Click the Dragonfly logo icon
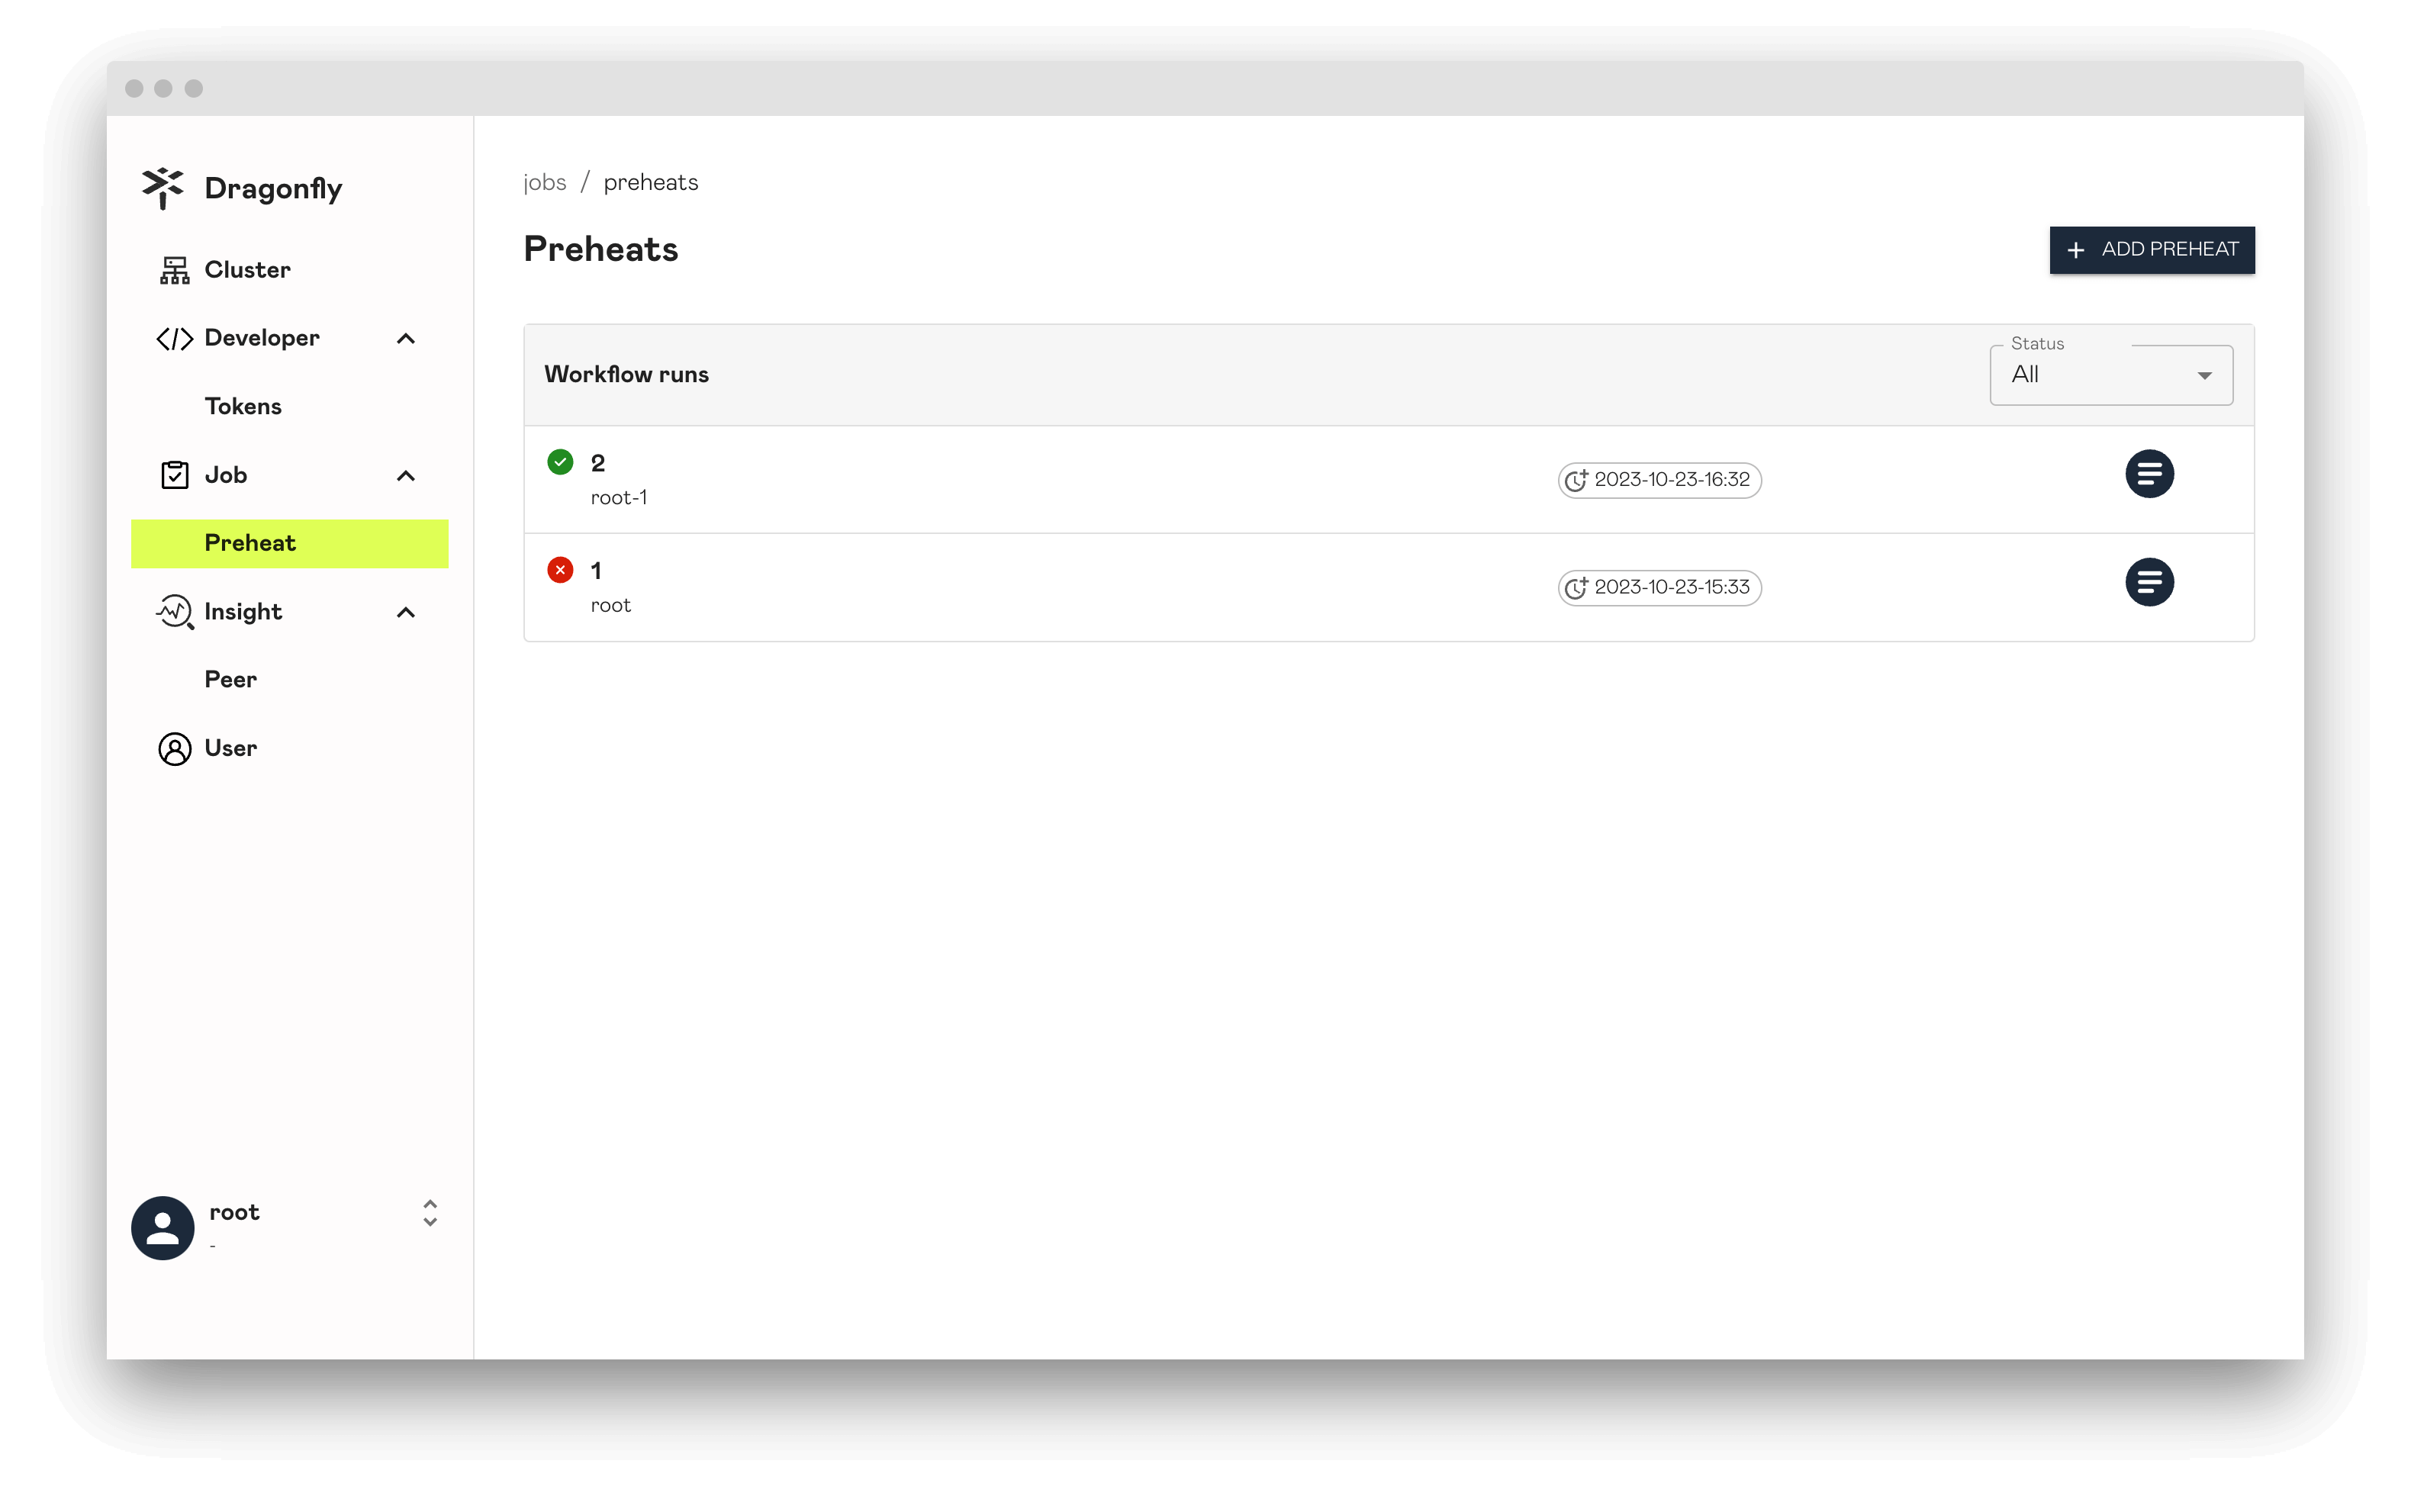 (x=163, y=188)
